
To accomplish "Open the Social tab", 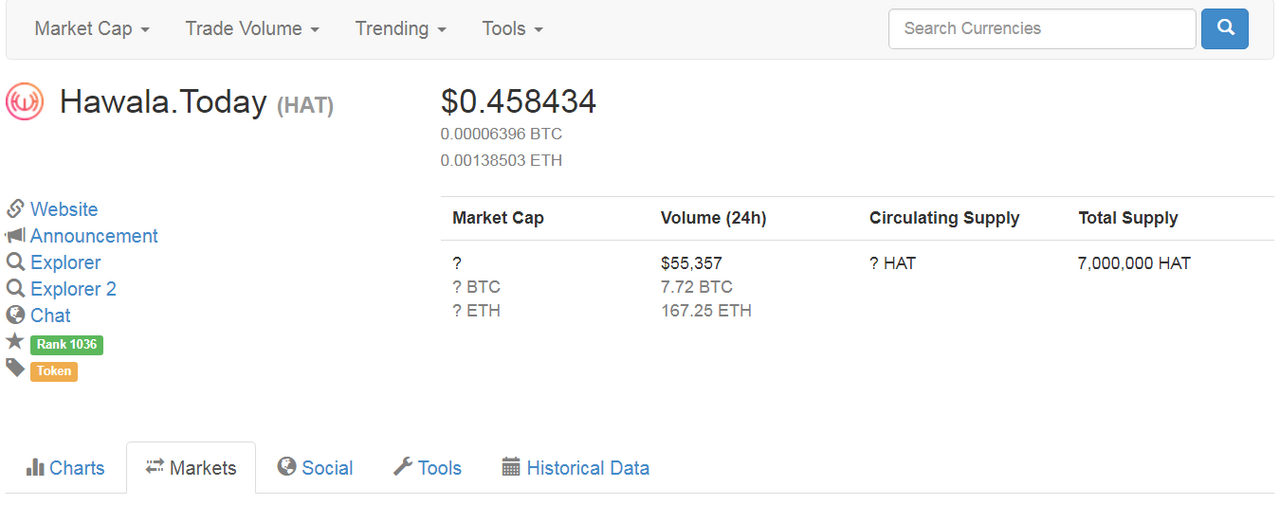I will pos(315,468).
